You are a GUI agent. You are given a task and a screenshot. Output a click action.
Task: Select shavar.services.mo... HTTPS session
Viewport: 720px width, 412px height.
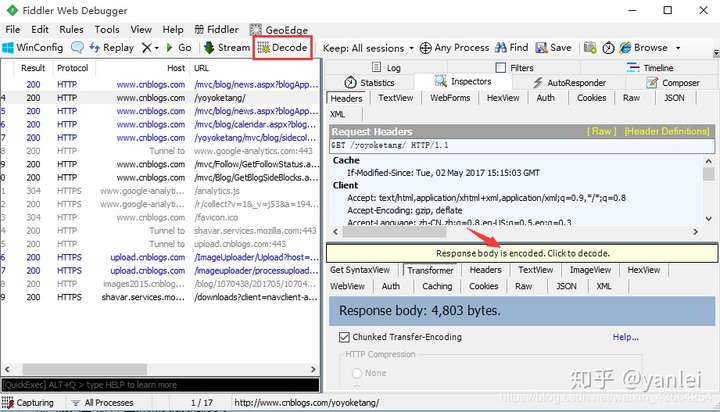point(160,298)
